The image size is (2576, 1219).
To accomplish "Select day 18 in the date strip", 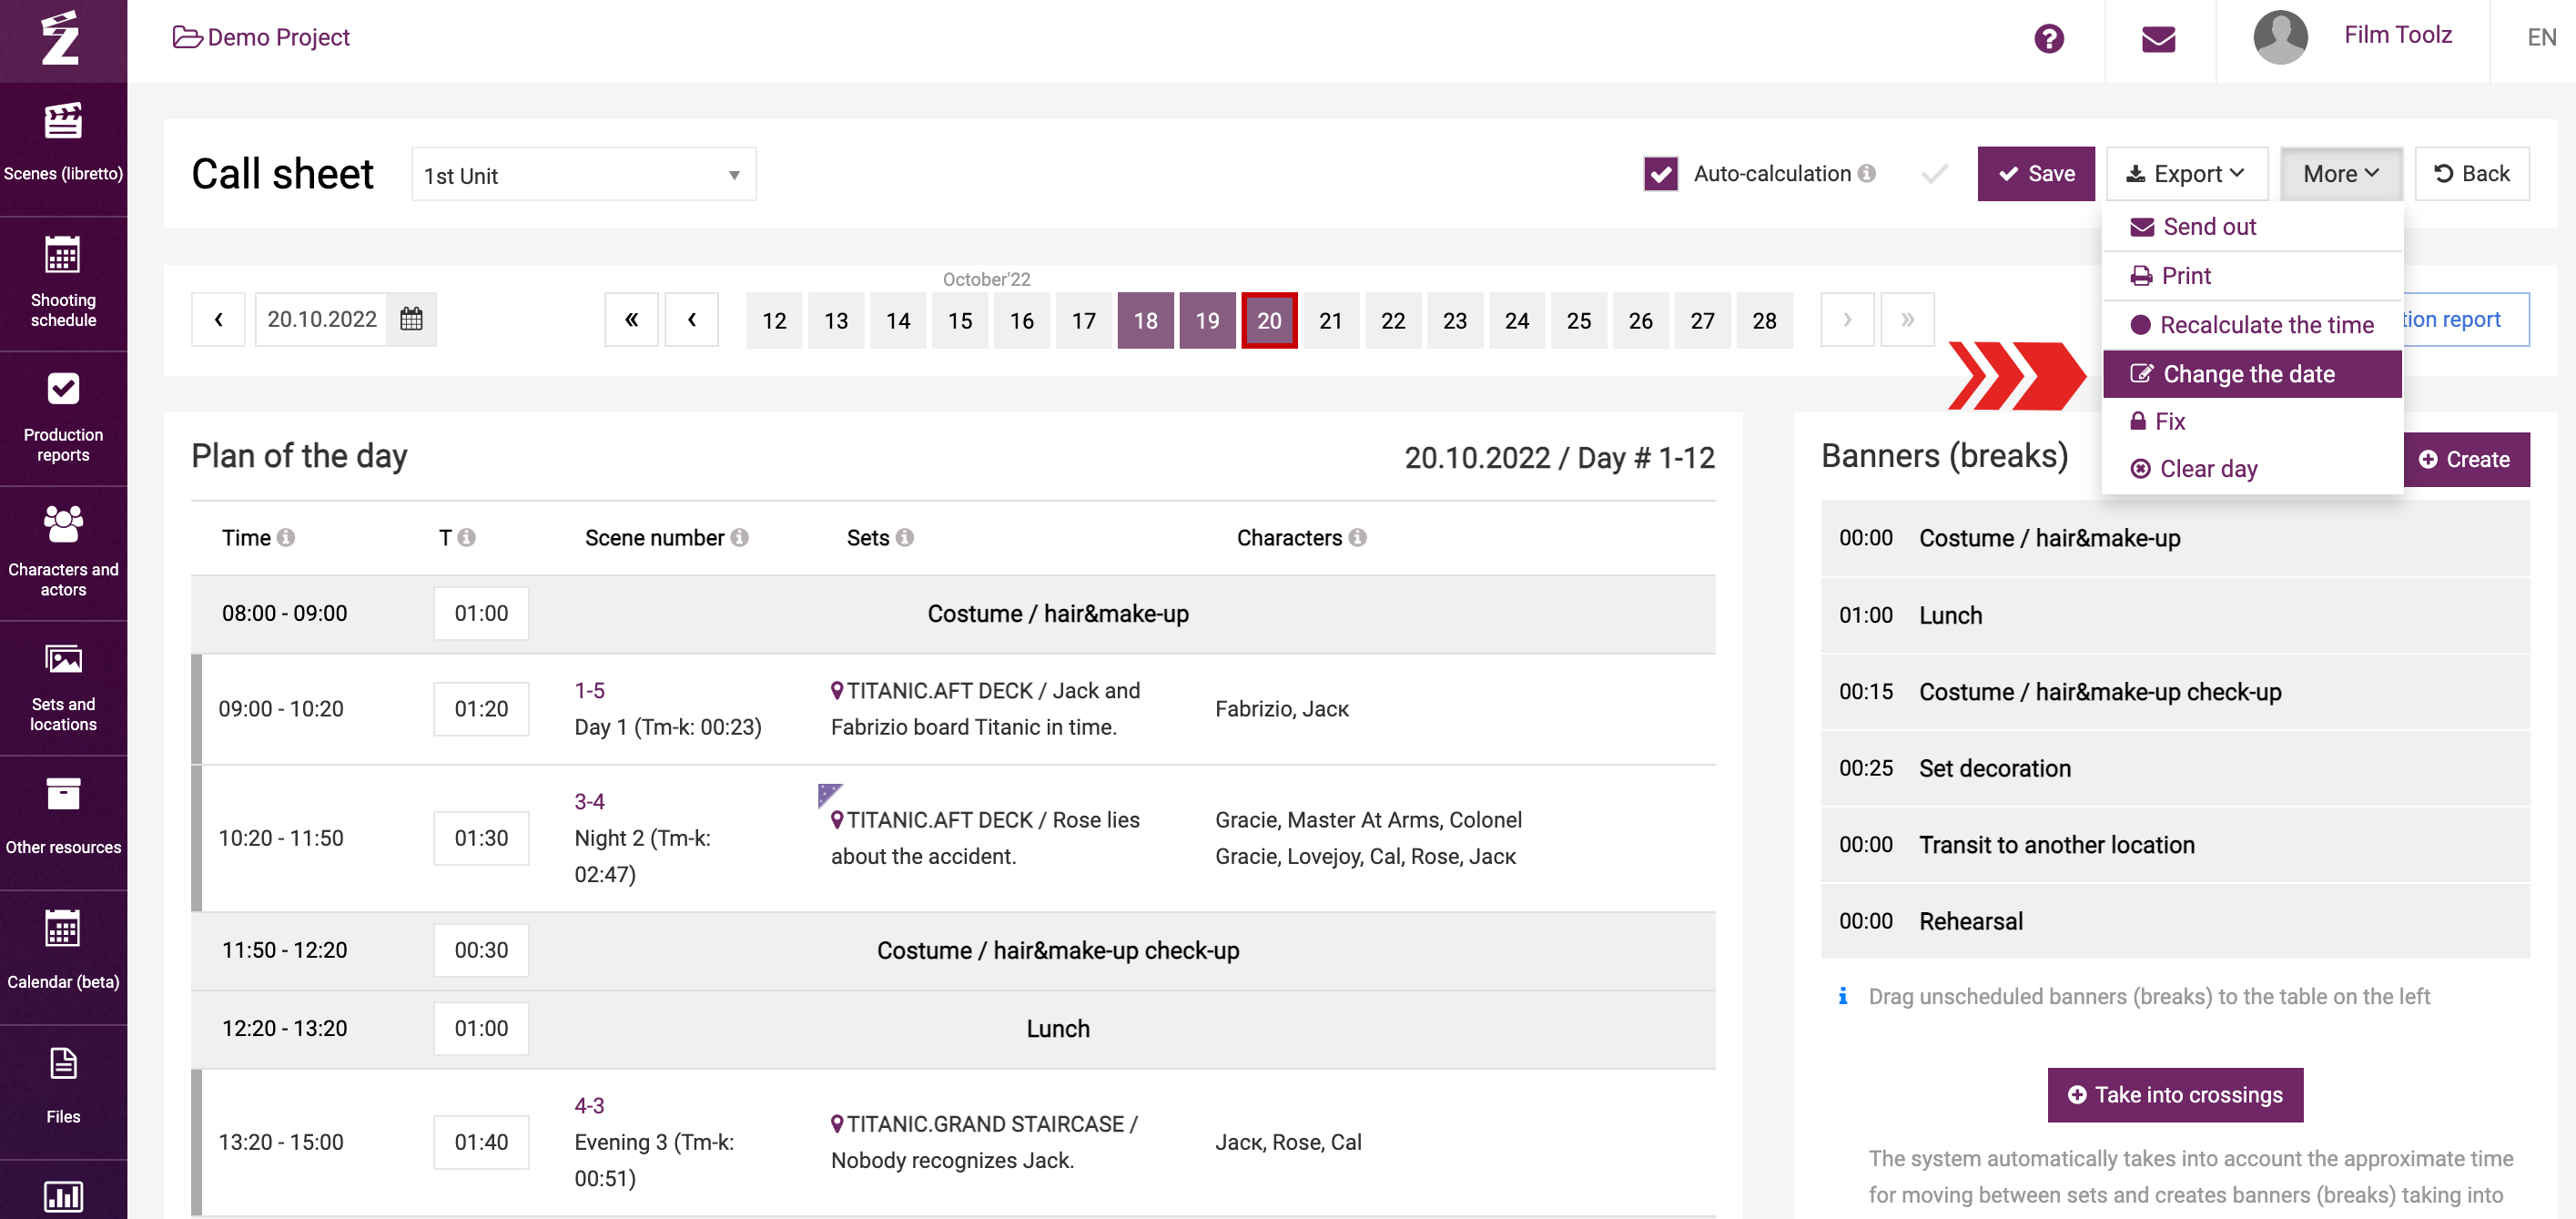I will pos(1145,320).
